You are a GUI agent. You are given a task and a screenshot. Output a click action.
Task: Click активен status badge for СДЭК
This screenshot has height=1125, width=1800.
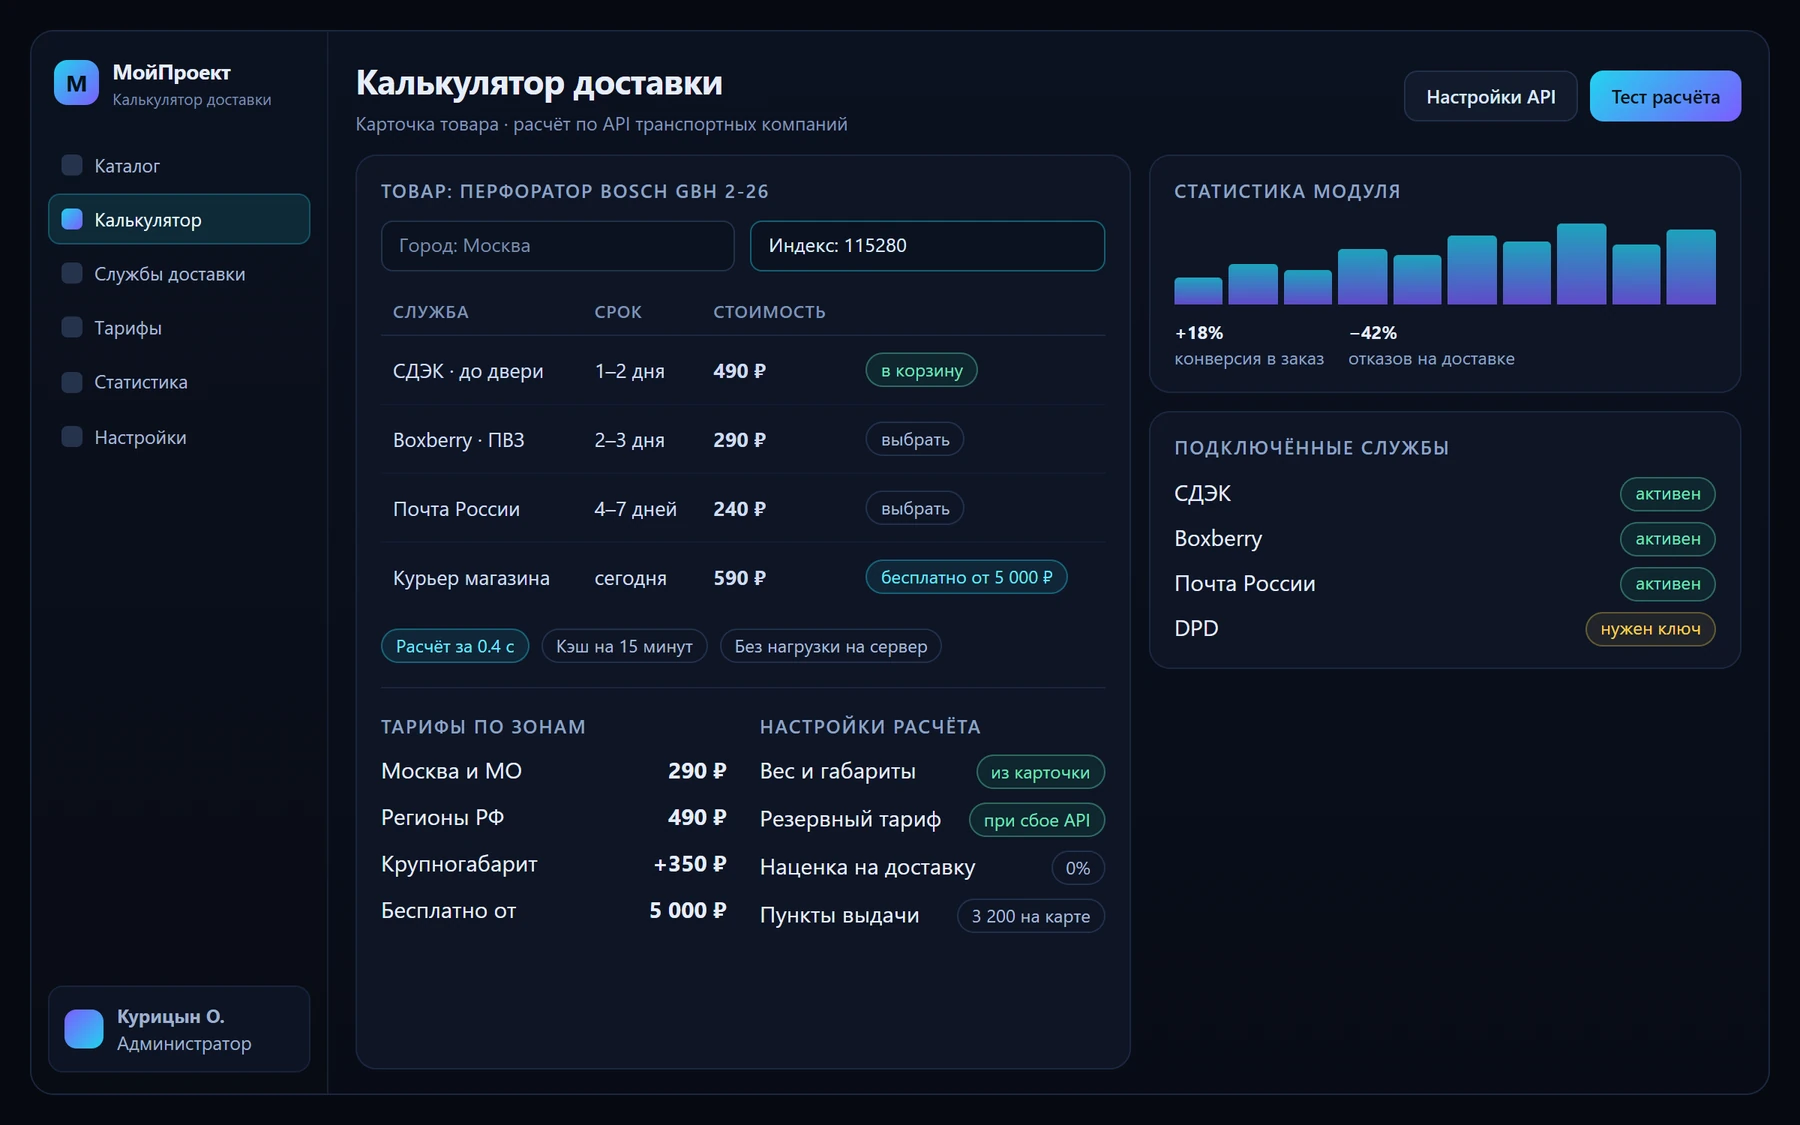[1668, 494]
